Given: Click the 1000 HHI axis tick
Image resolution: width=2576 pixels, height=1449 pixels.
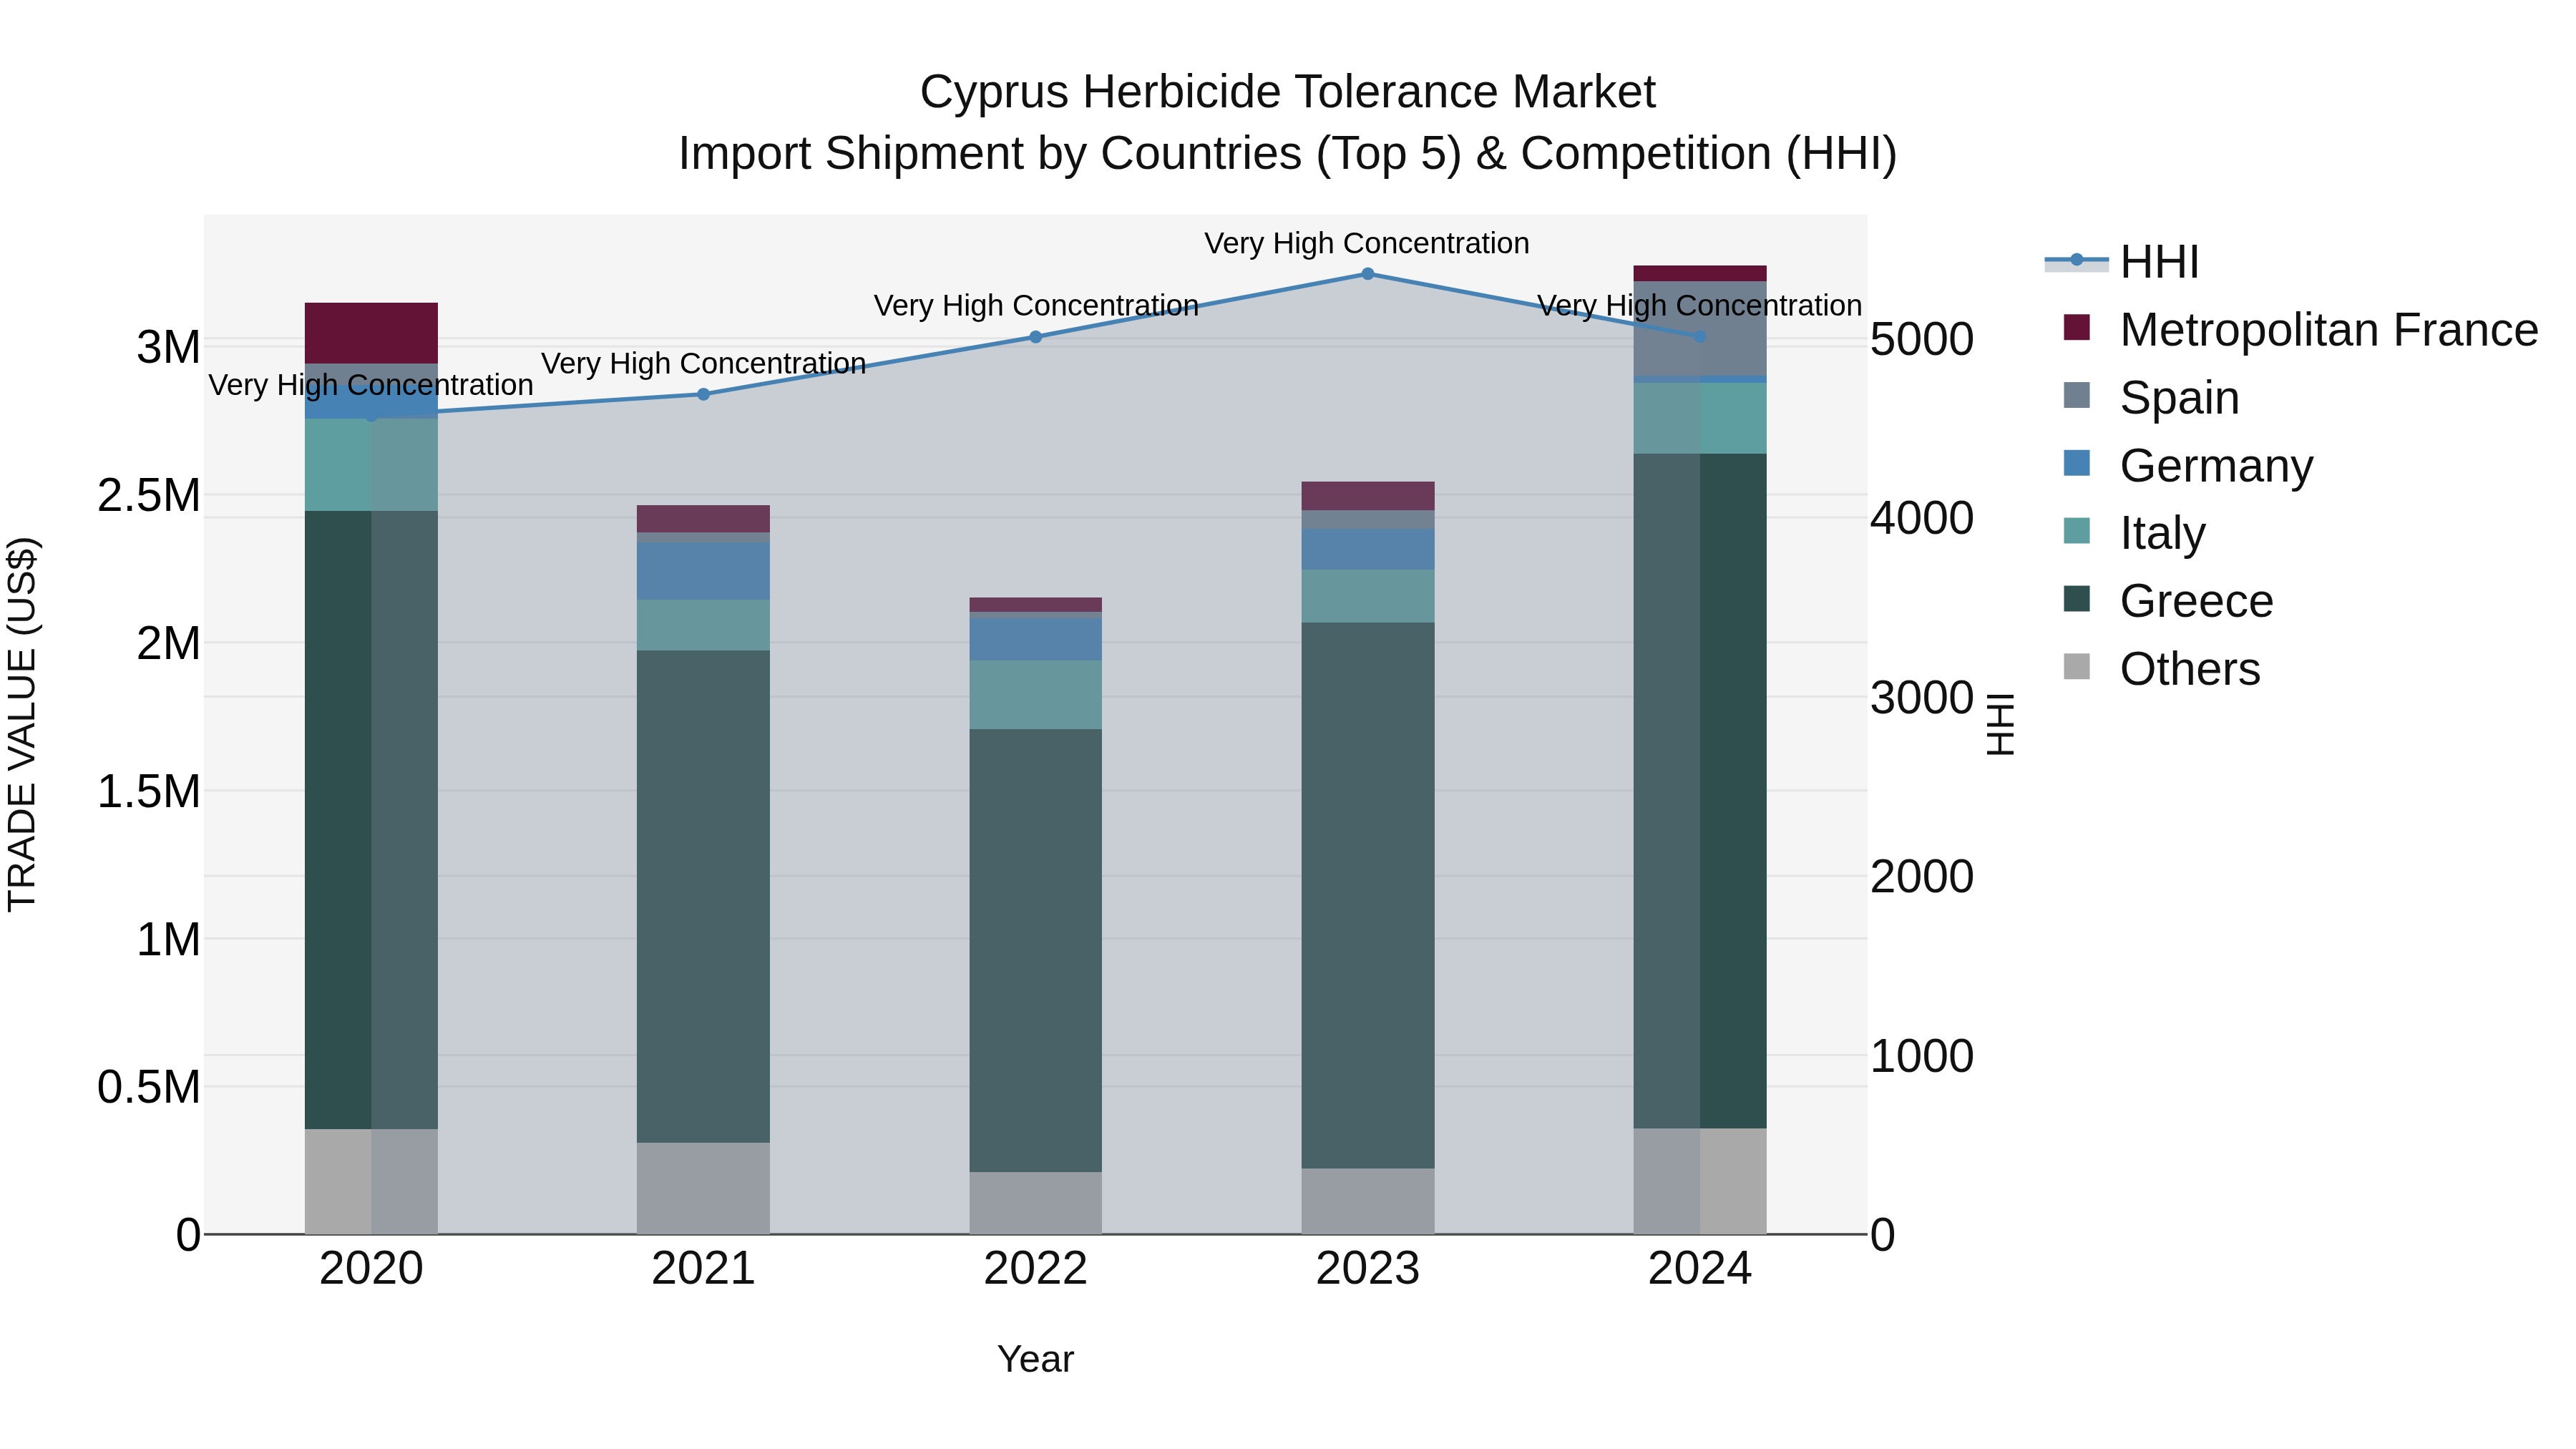Looking at the screenshot, I should pos(1922,1057).
